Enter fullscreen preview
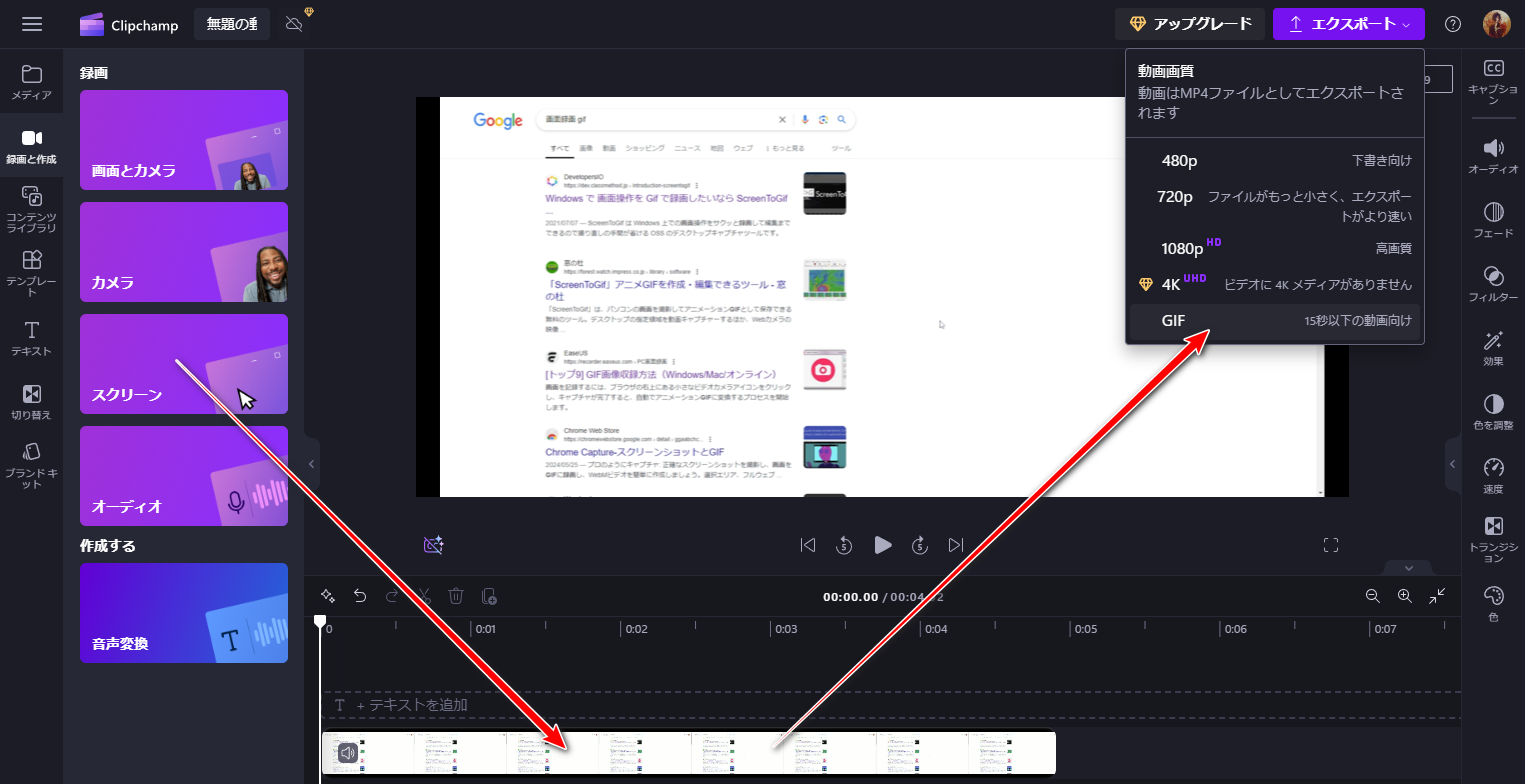 pyautogui.click(x=1331, y=545)
